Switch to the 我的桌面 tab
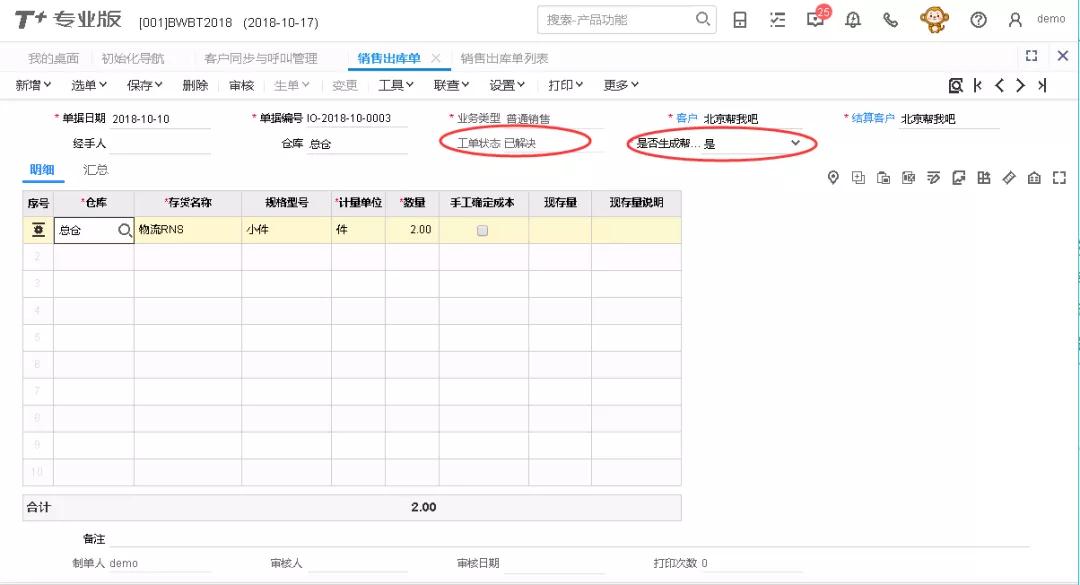Image resolution: width=1080 pixels, height=585 pixels. (x=53, y=59)
